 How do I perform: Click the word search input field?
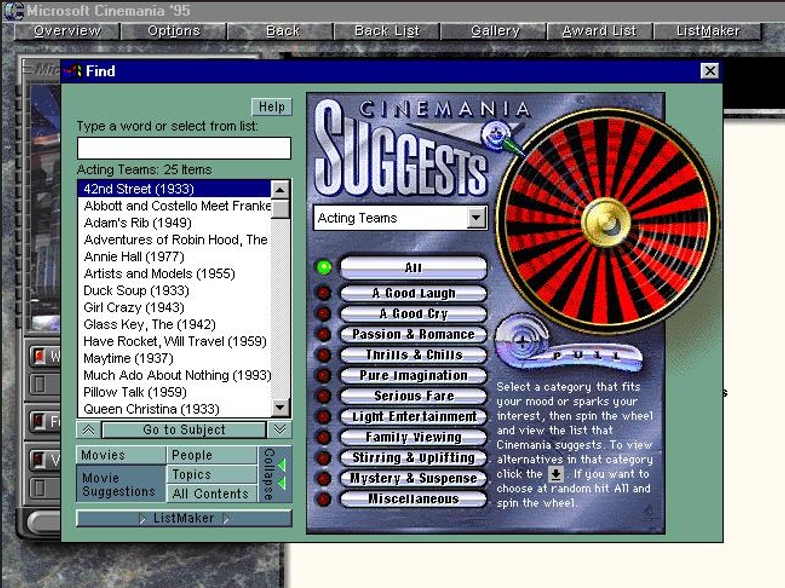pyautogui.click(x=184, y=148)
